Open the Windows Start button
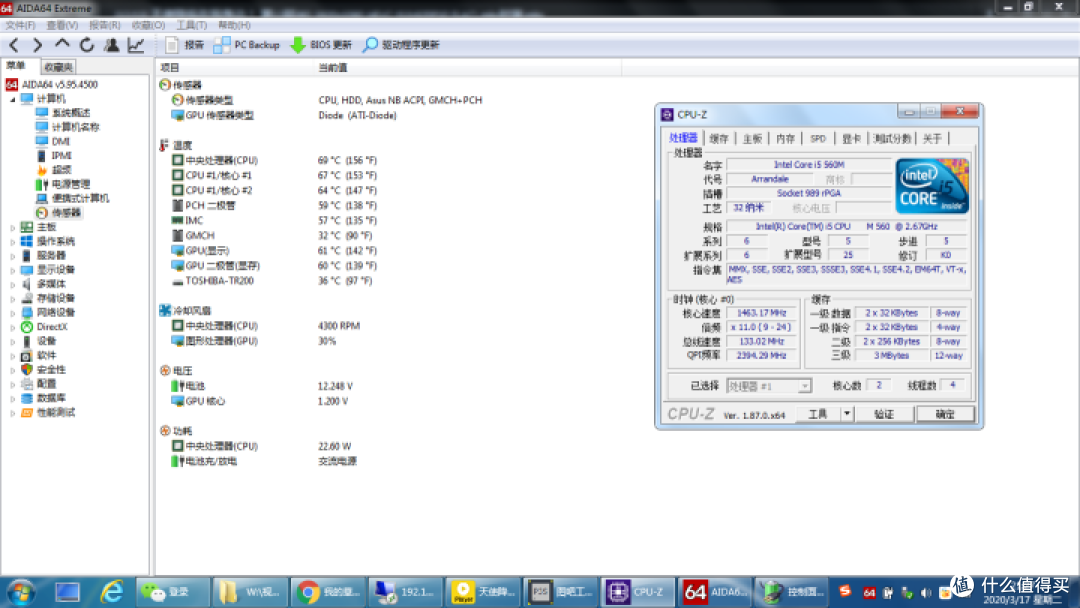 click(x=21, y=592)
